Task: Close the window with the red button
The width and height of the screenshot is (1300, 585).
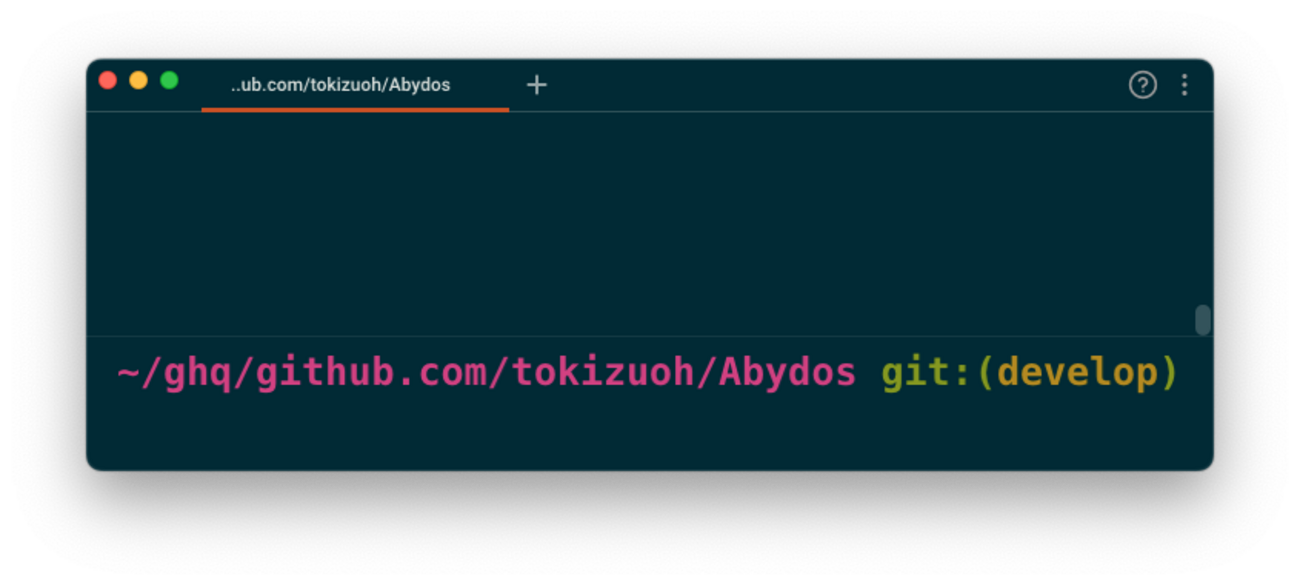Action: 108,81
